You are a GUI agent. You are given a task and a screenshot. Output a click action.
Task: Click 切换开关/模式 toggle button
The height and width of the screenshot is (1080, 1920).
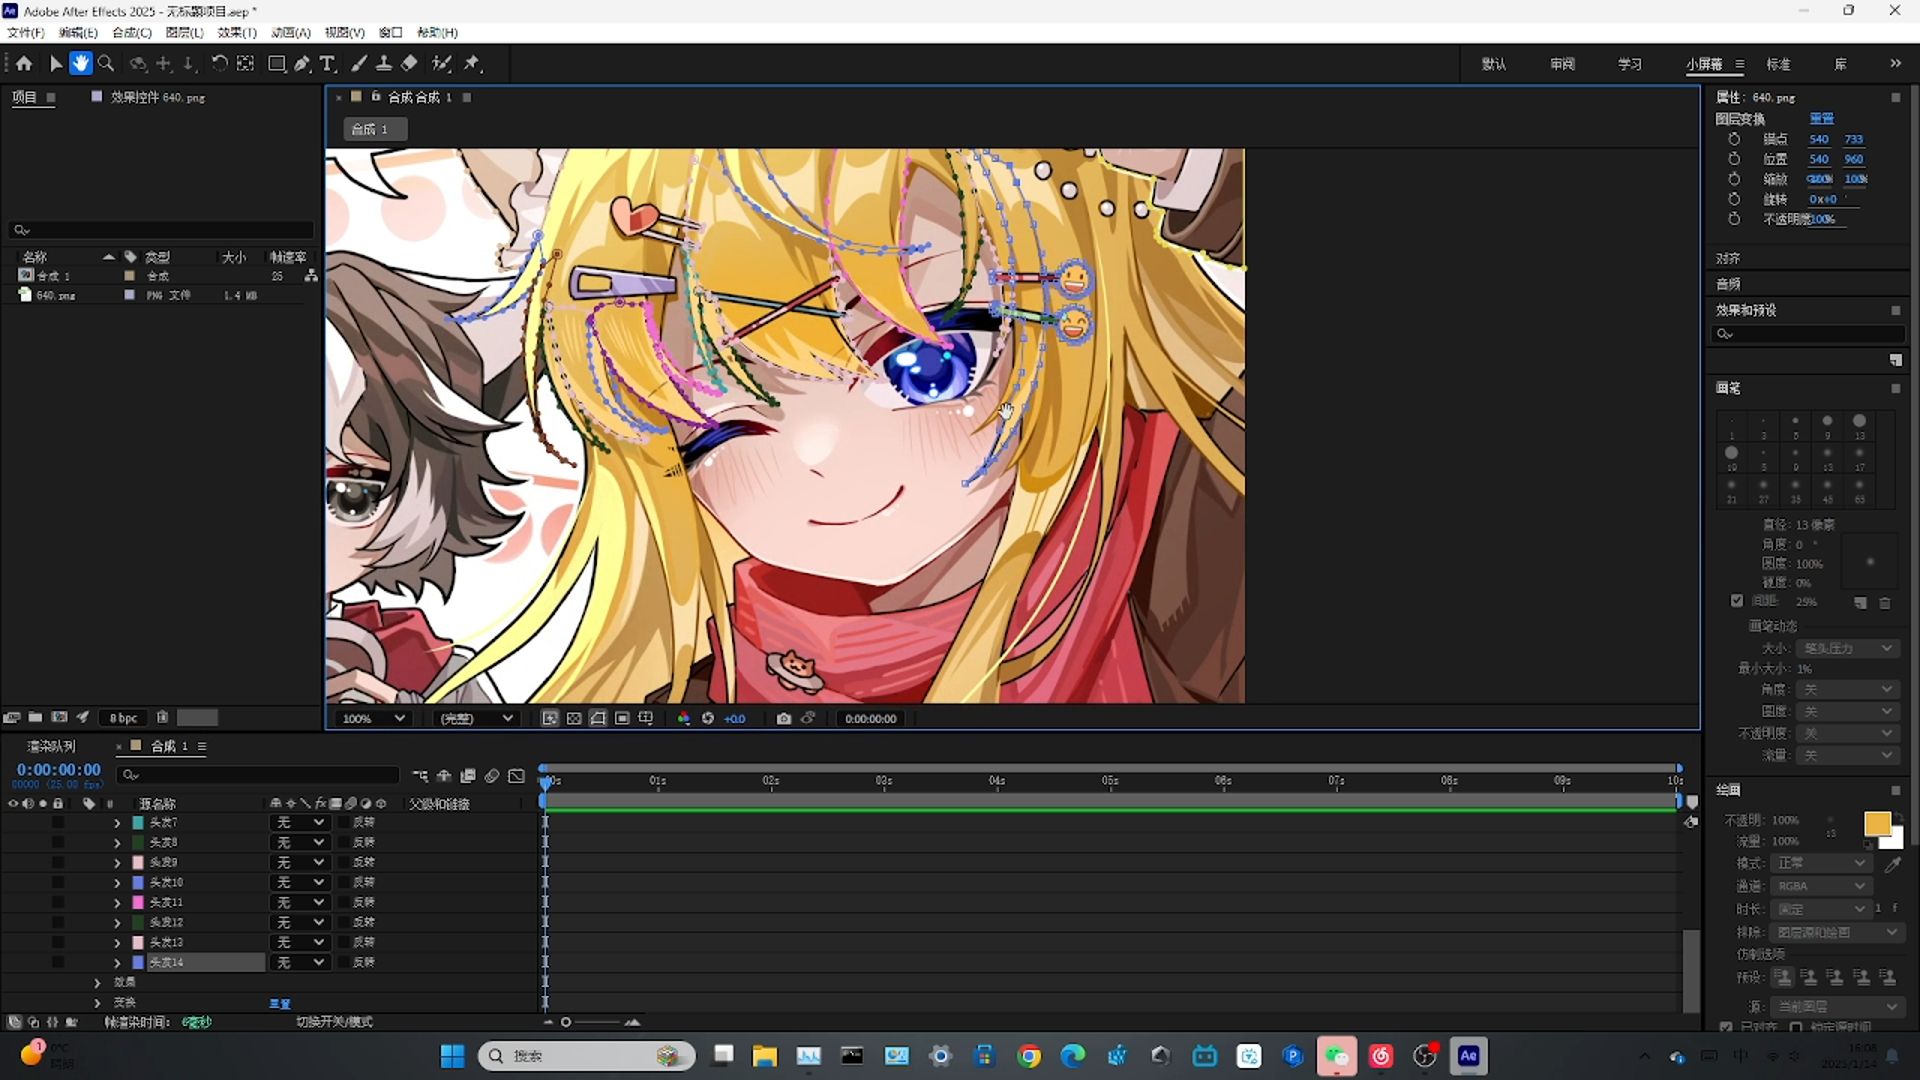pos(334,1022)
